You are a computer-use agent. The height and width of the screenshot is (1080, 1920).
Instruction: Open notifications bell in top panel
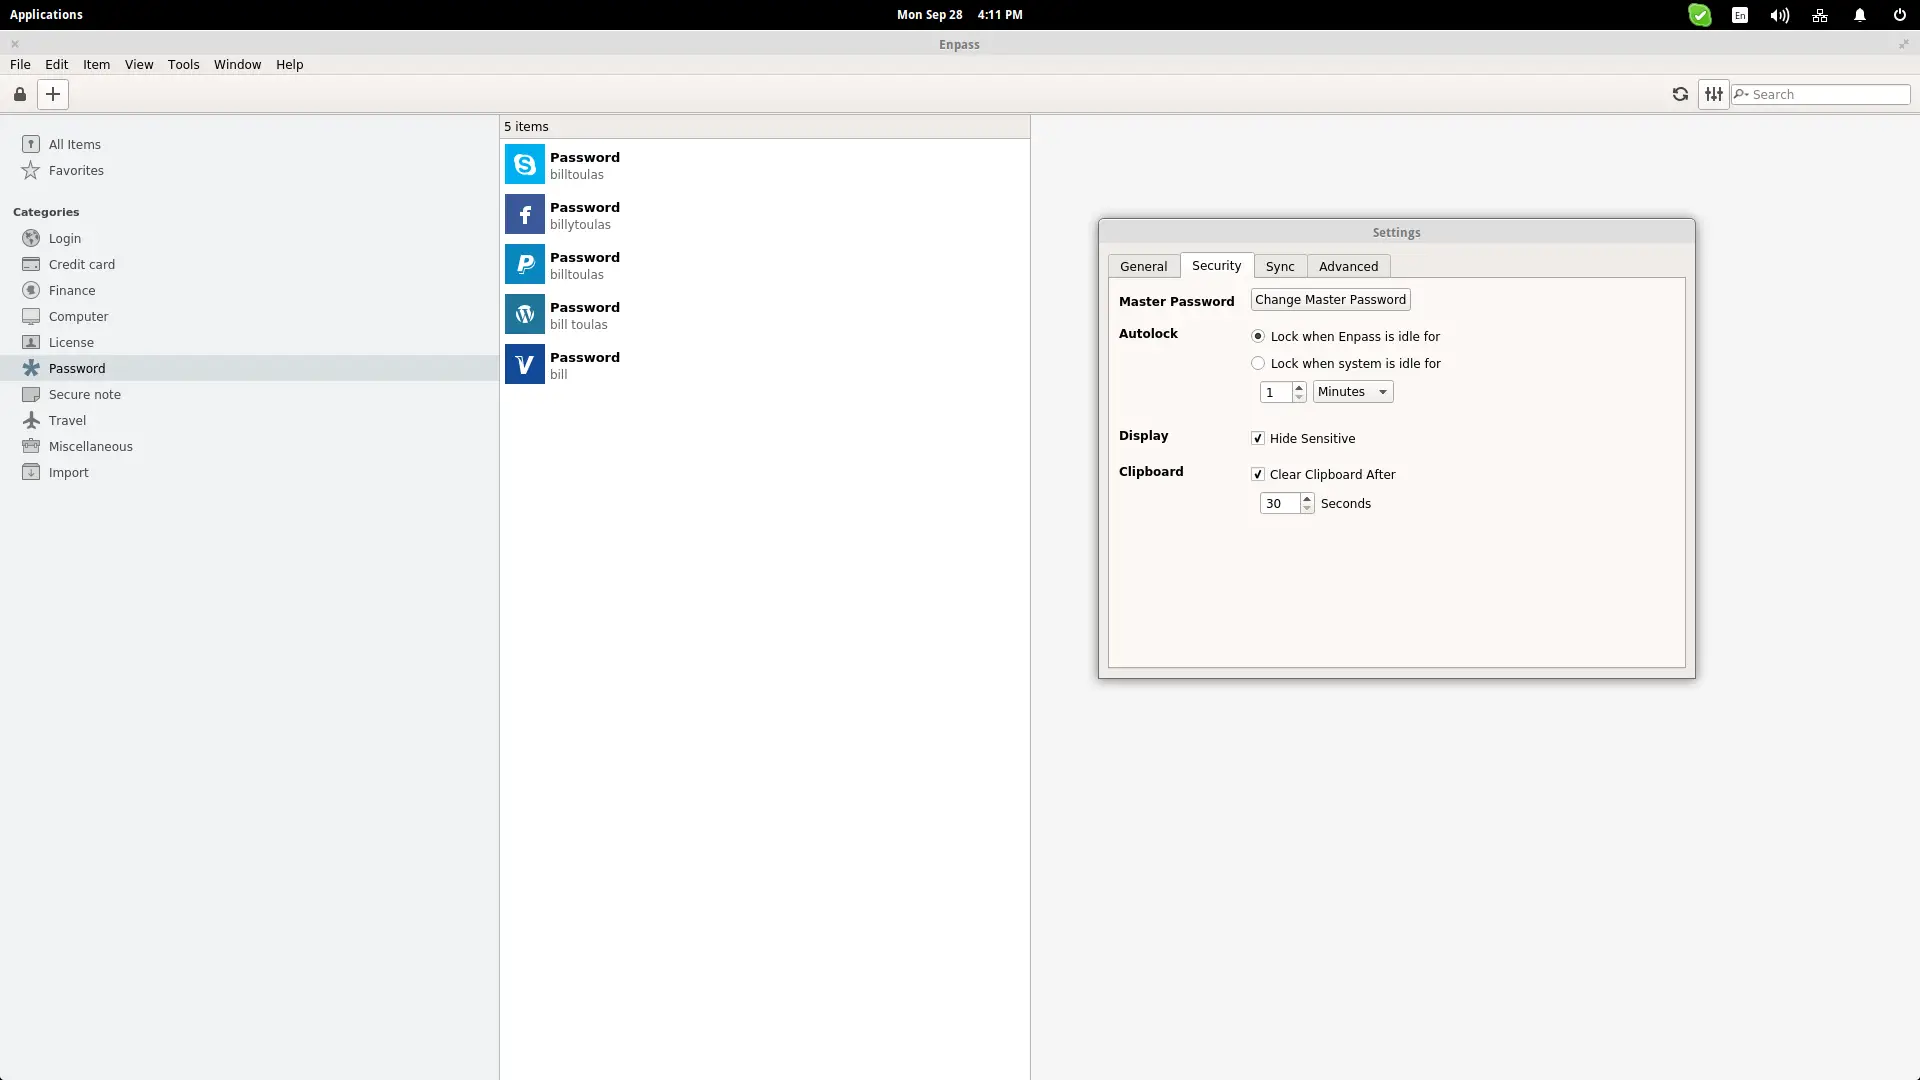click(1860, 15)
